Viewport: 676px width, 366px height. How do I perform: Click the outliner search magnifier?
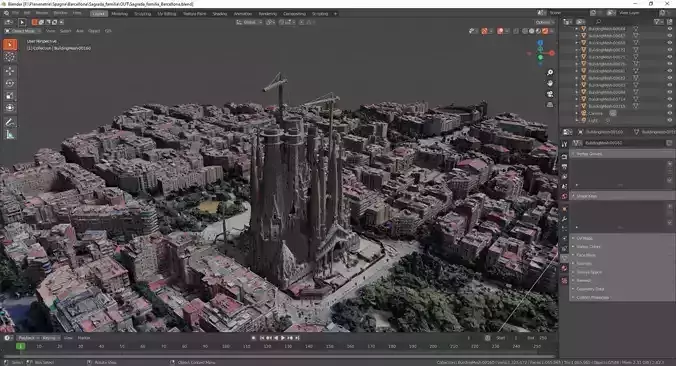point(598,22)
